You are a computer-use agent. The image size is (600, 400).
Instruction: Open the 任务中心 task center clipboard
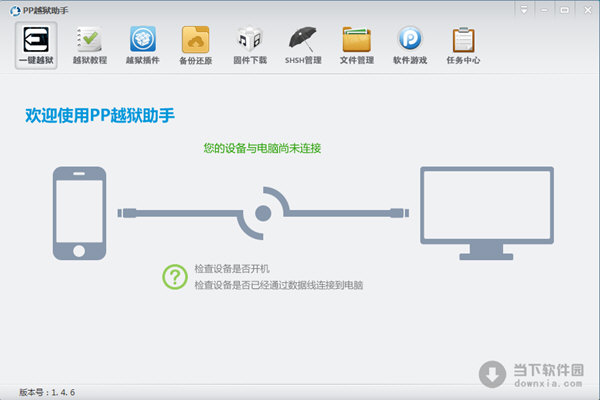pyautogui.click(x=463, y=45)
